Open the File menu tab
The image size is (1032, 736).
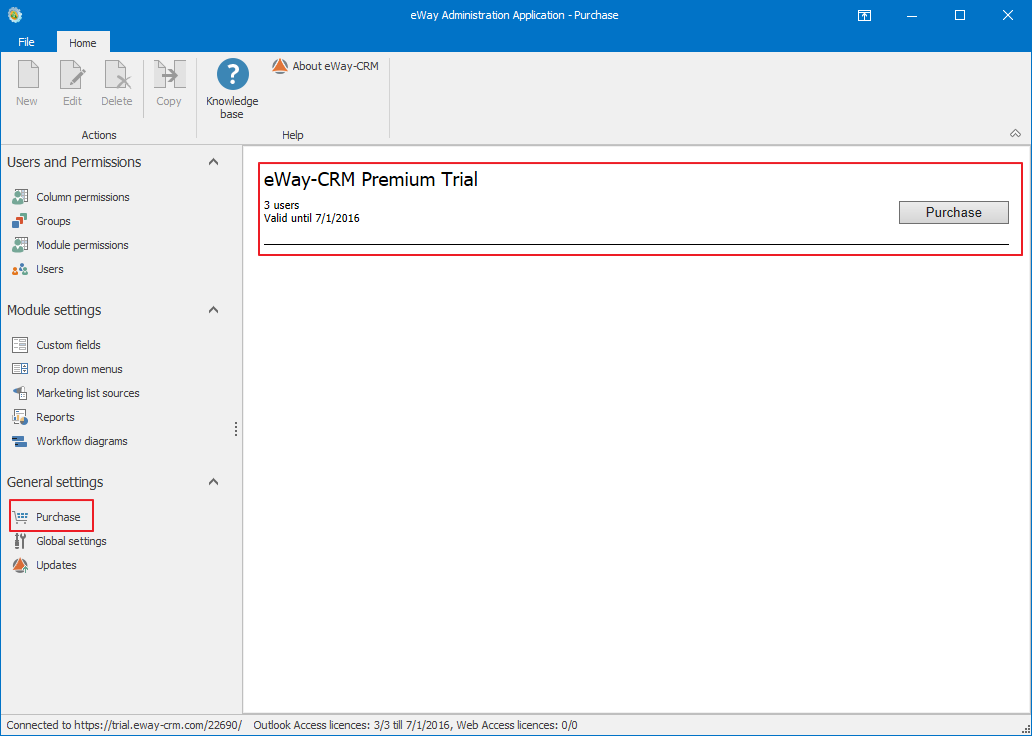point(26,42)
